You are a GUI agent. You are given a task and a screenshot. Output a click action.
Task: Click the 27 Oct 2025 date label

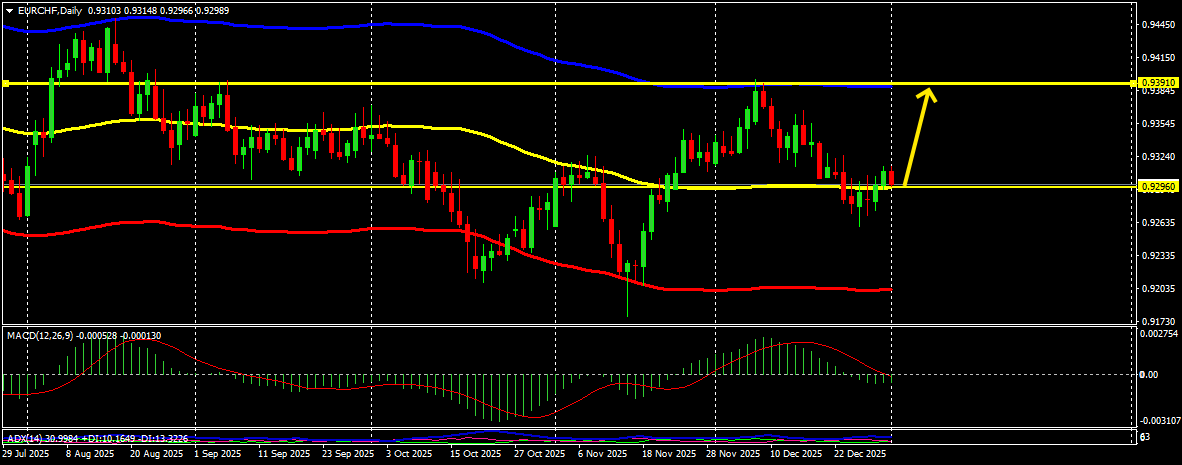click(540, 454)
